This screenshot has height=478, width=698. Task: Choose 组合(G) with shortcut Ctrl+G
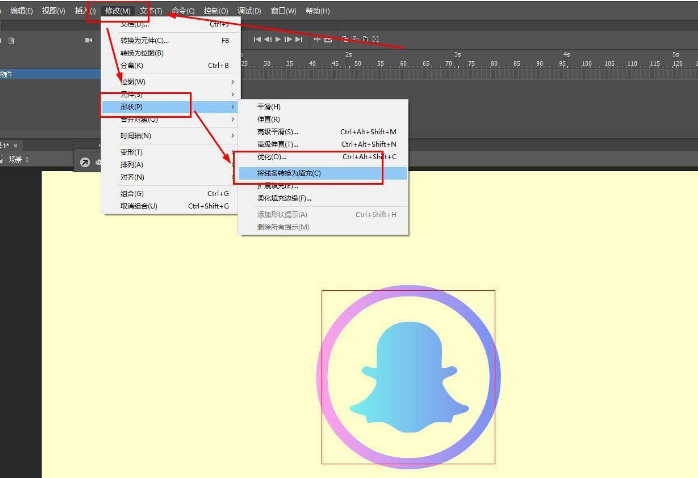pyautogui.click(x=171, y=194)
